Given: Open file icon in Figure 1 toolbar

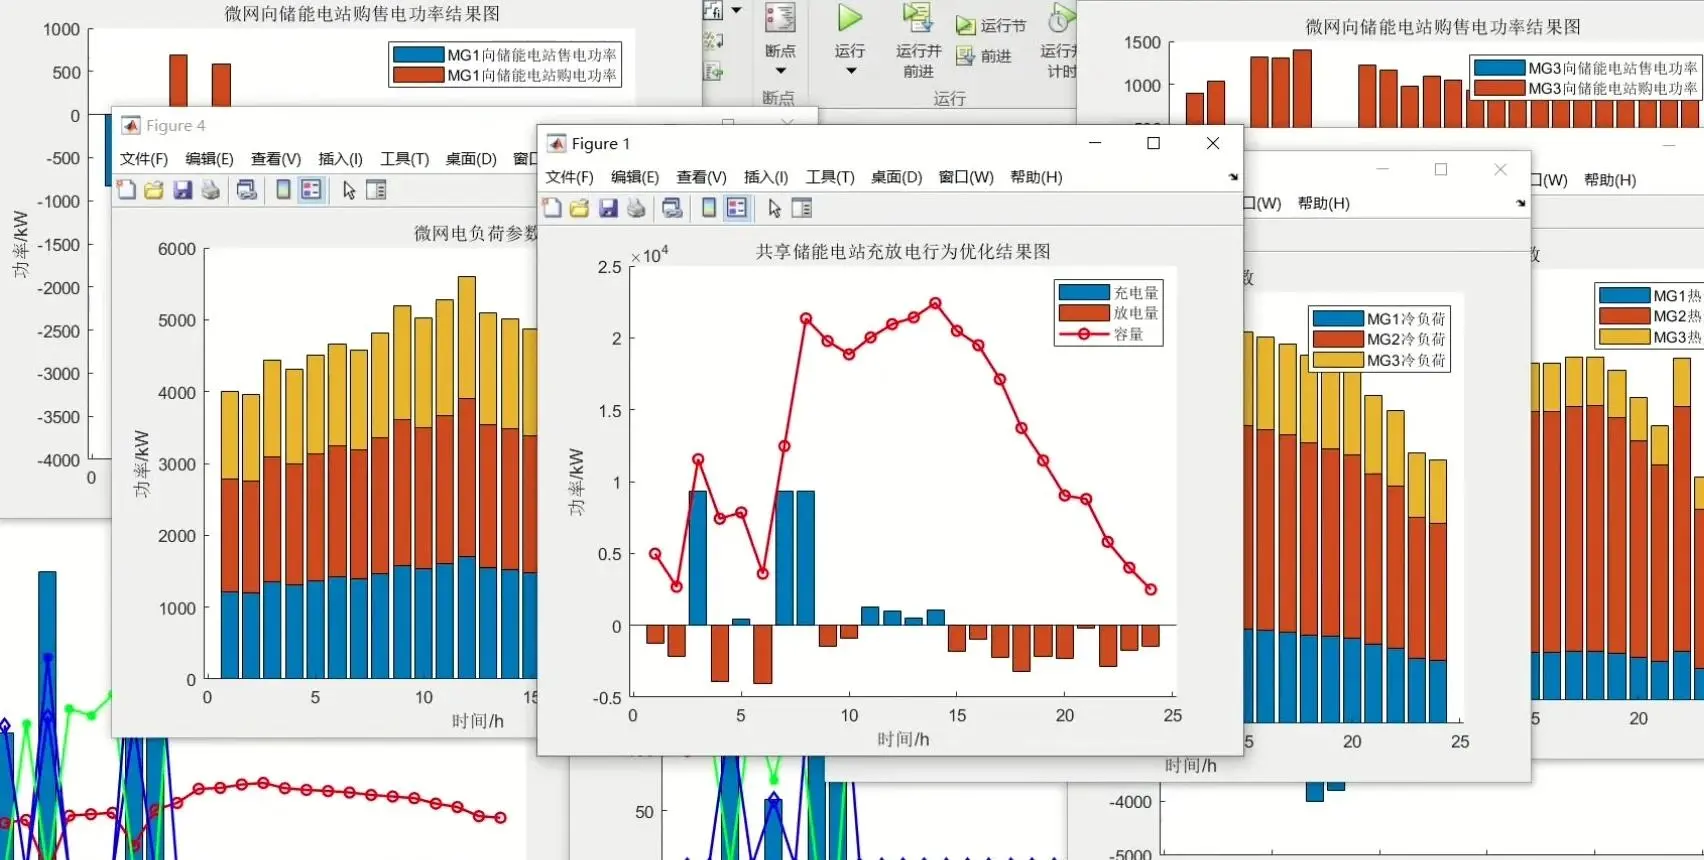Looking at the screenshot, I should (580, 208).
